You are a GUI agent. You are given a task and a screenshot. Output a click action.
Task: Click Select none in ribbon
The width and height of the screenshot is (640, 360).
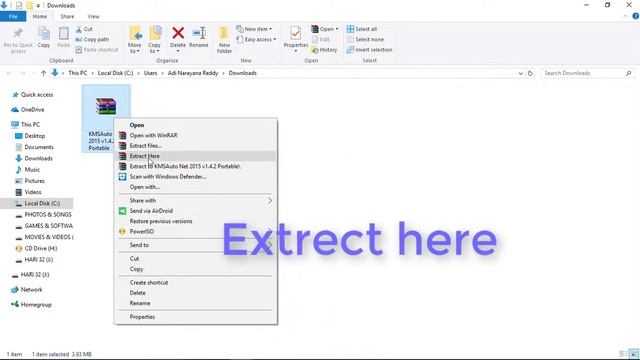(365, 40)
